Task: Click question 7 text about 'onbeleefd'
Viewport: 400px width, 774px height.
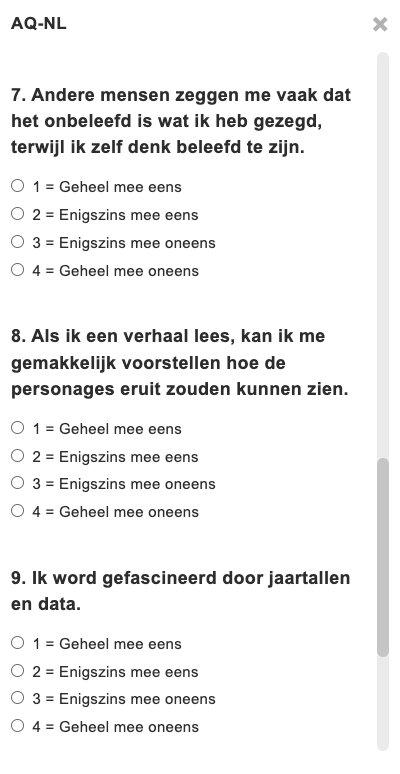Action: (x=181, y=121)
